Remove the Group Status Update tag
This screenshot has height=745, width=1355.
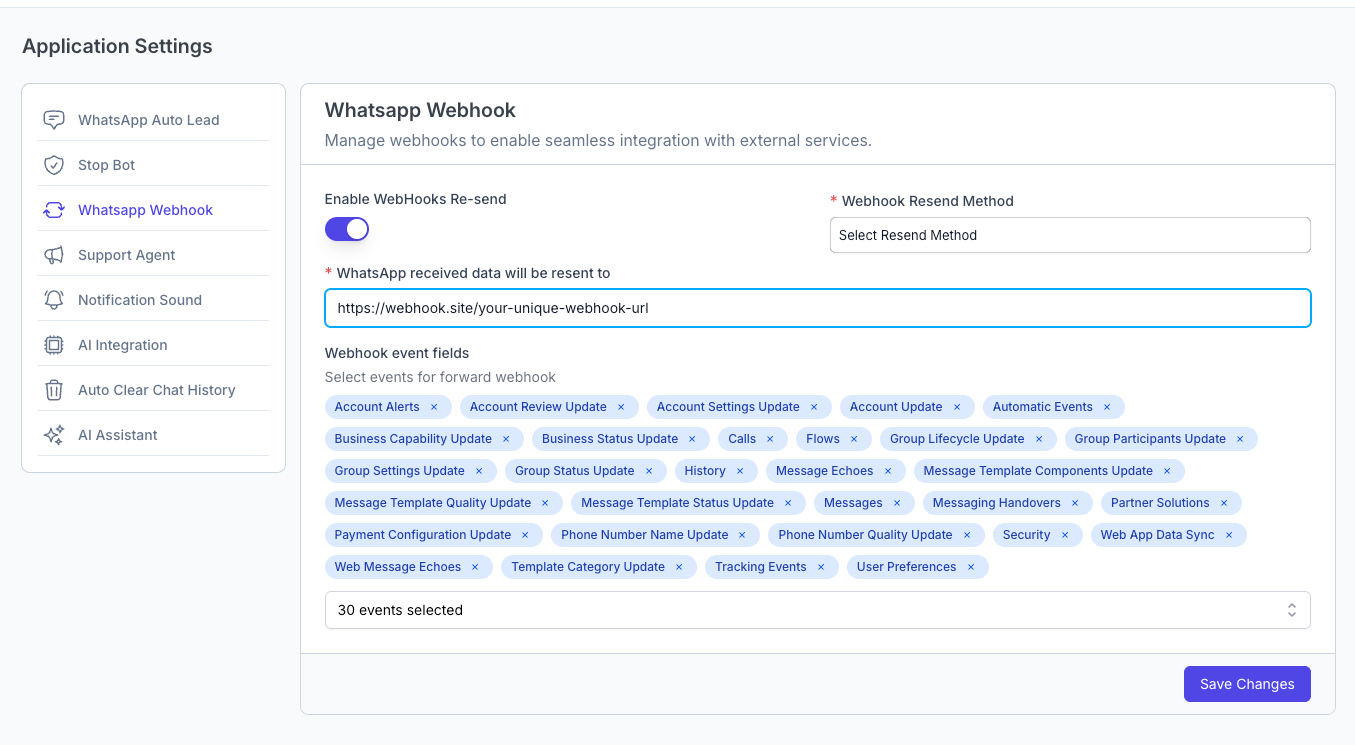click(x=649, y=471)
